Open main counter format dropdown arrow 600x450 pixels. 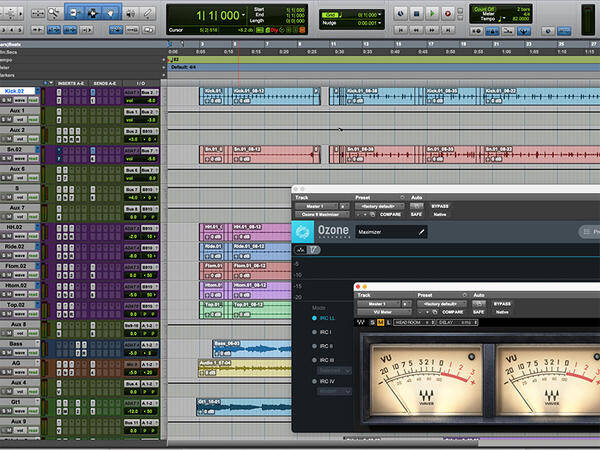[x=244, y=15]
